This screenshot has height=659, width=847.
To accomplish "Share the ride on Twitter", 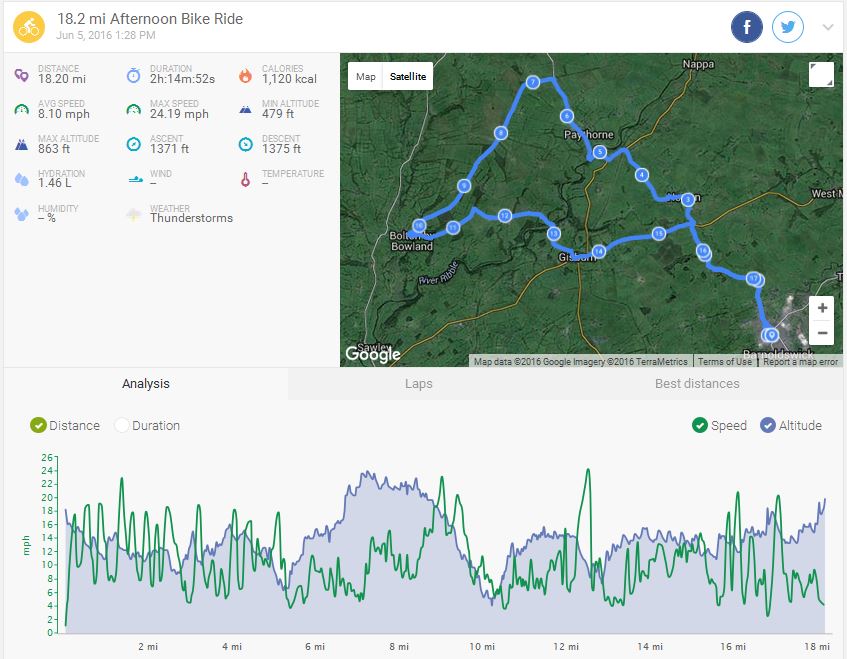I will [788, 27].
